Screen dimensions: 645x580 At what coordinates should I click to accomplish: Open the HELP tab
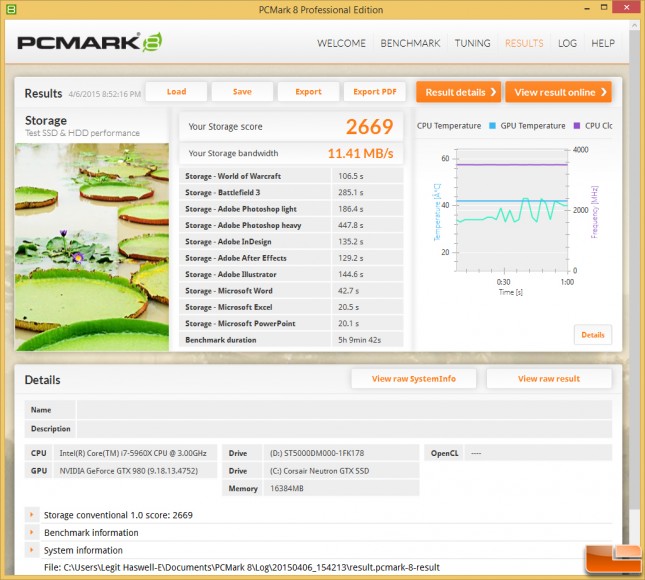(x=603, y=43)
